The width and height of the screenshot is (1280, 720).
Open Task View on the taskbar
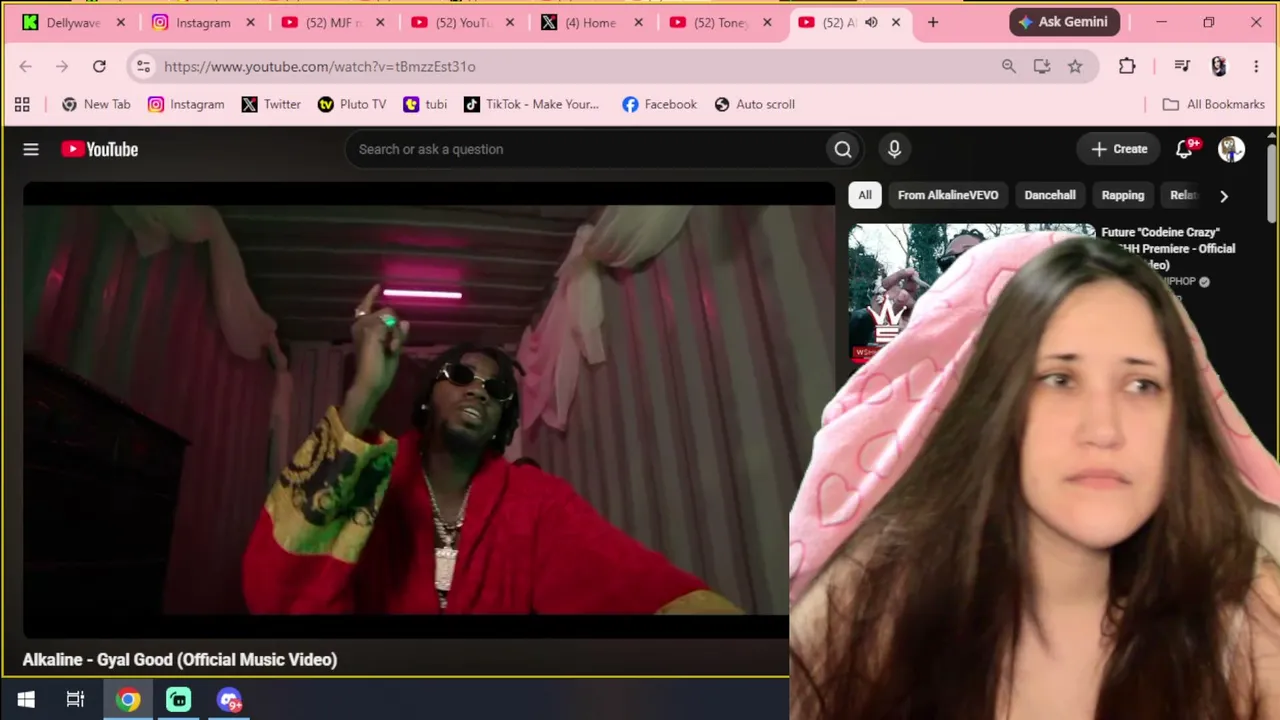76,700
